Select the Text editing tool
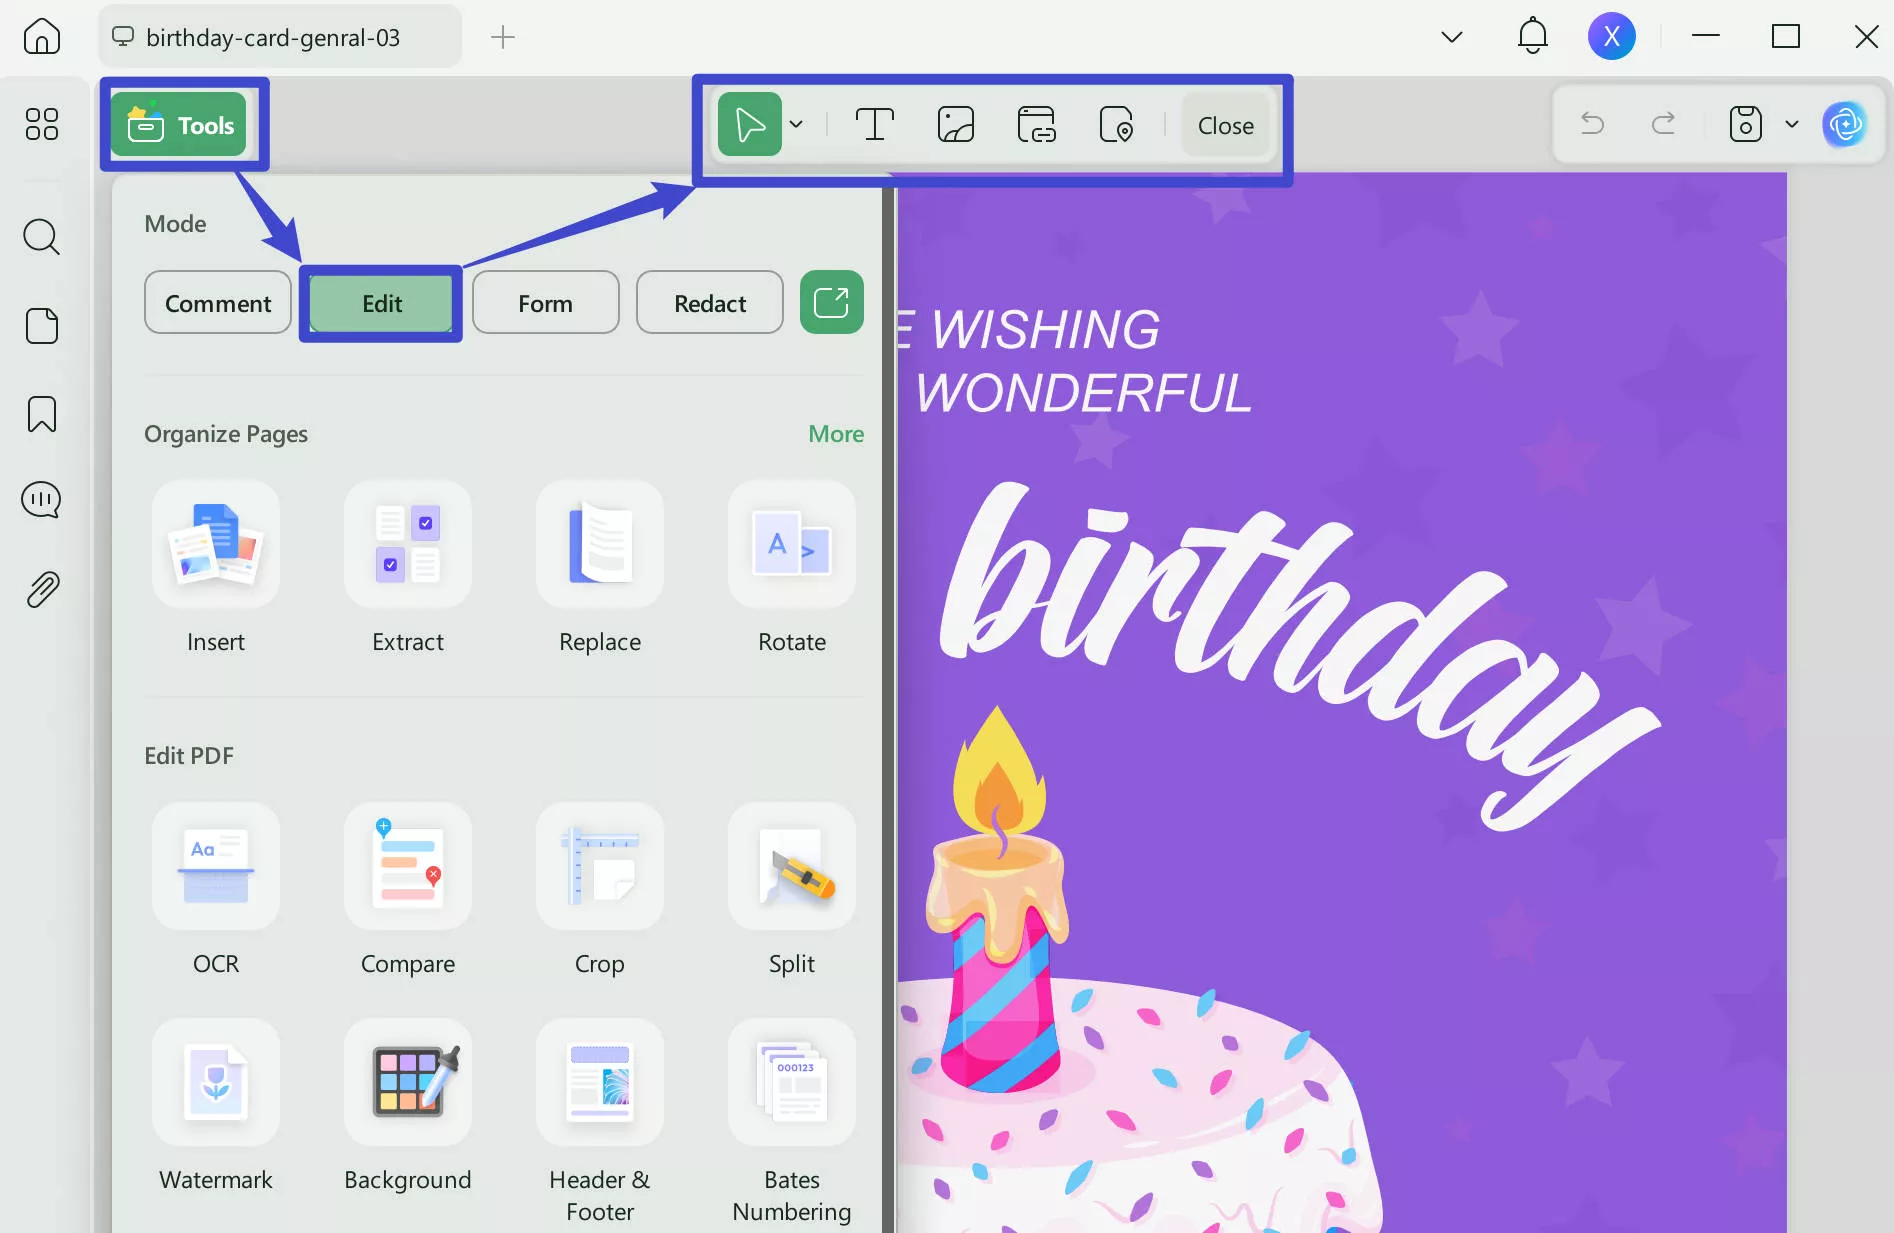Image resolution: width=1894 pixels, height=1233 pixels. [873, 124]
